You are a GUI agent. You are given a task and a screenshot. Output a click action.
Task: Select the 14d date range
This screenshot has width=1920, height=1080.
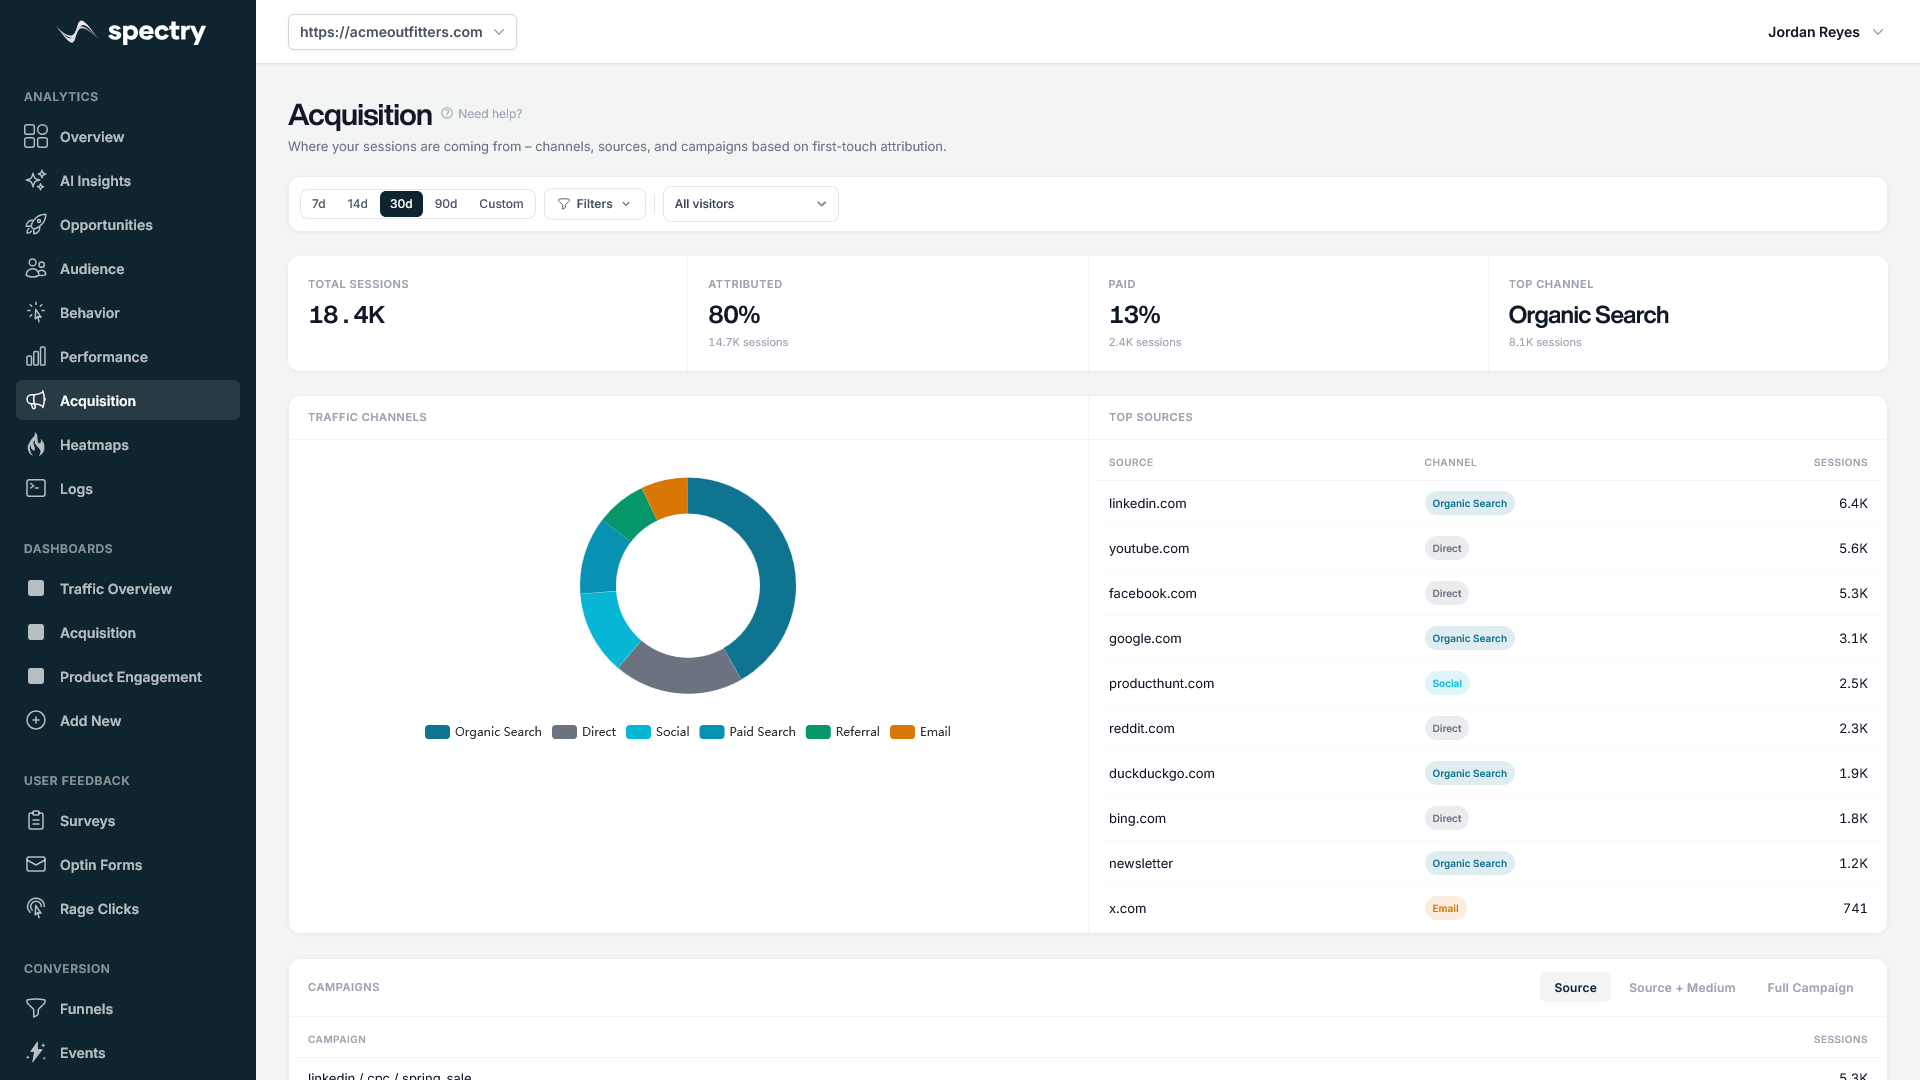(357, 204)
